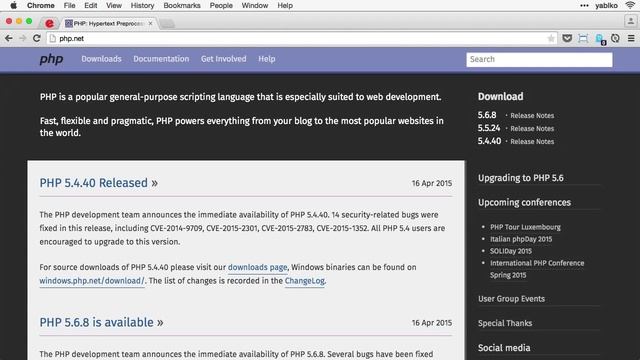Open a new blank tab
640x360 pixels.
coord(167,24)
